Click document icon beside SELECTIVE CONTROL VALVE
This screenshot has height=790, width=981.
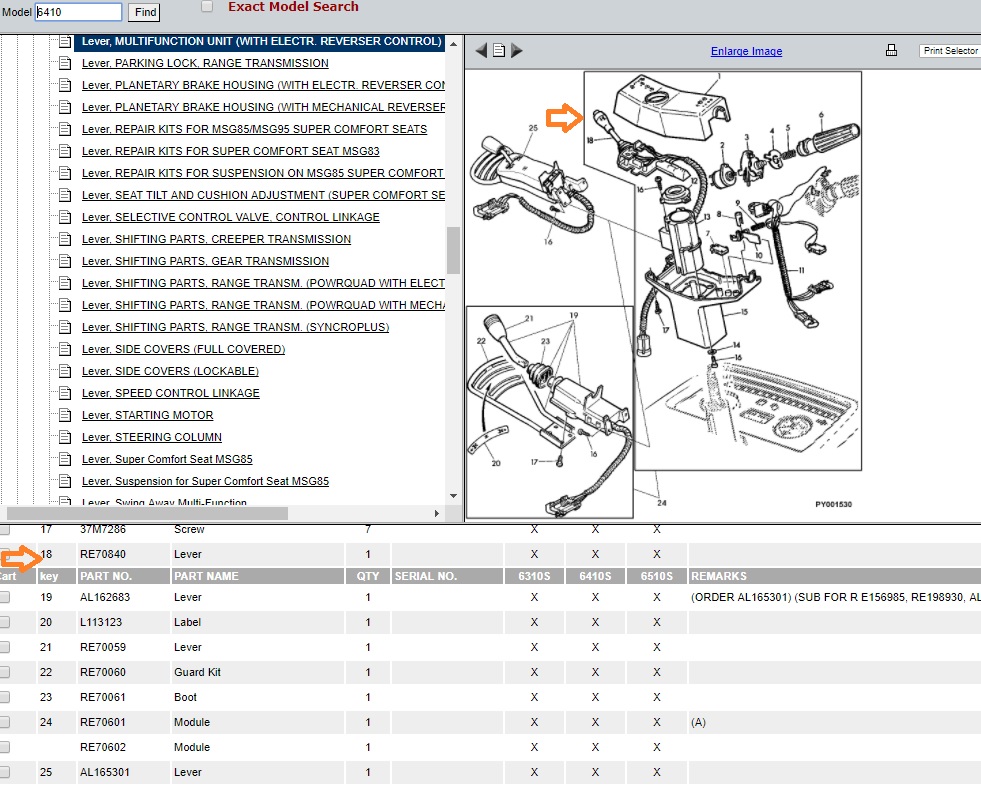coord(65,218)
